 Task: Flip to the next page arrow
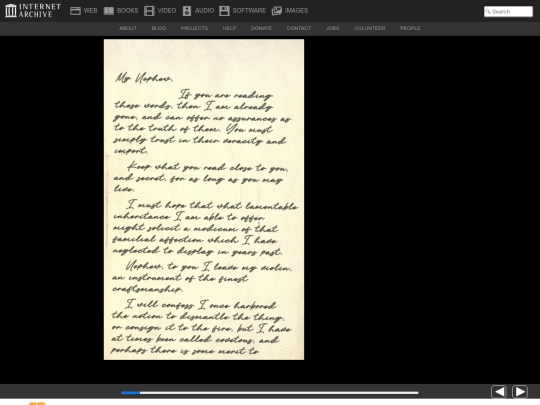click(520, 392)
